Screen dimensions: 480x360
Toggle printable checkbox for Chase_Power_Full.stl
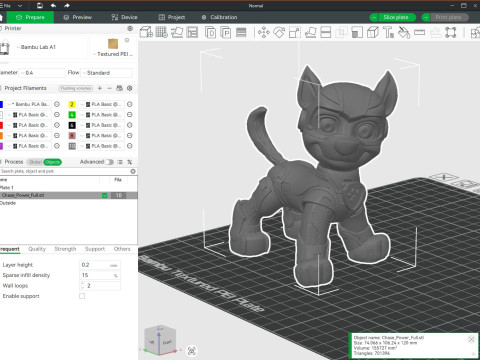click(x=105, y=195)
